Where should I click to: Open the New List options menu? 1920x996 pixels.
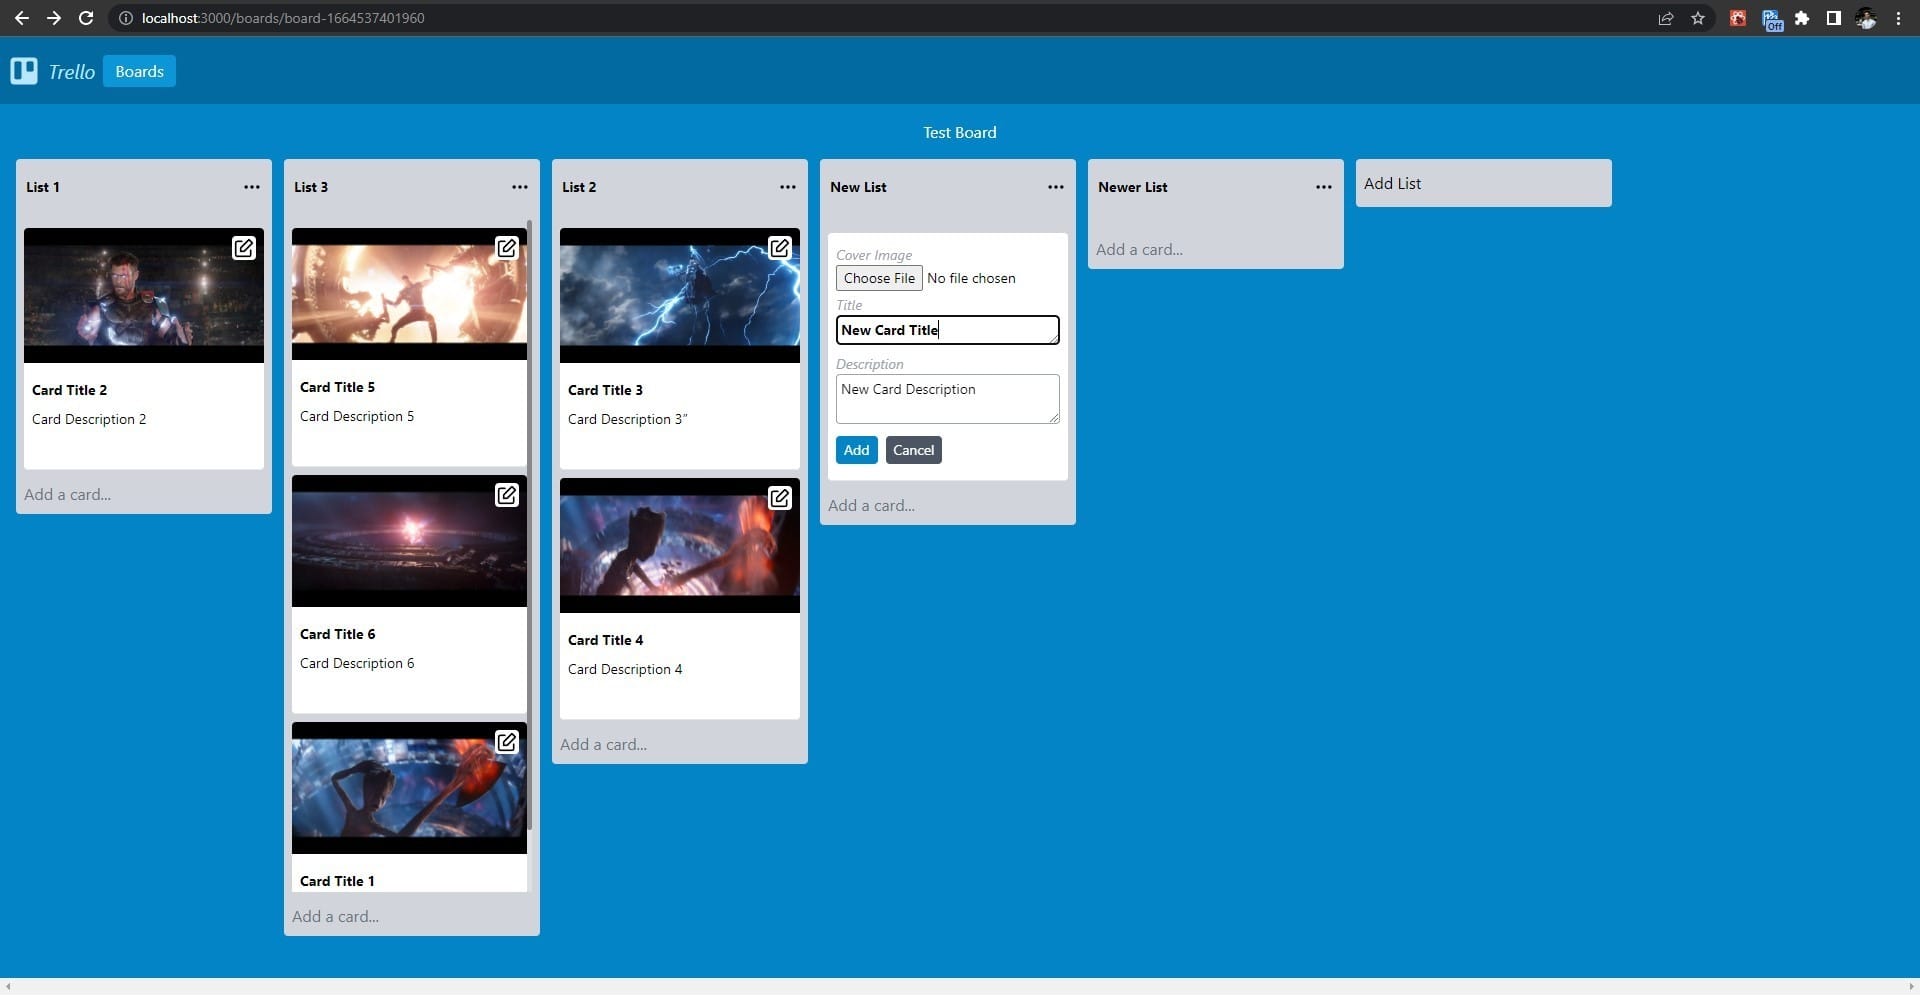pyautogui.click(x=1056, y=187)
